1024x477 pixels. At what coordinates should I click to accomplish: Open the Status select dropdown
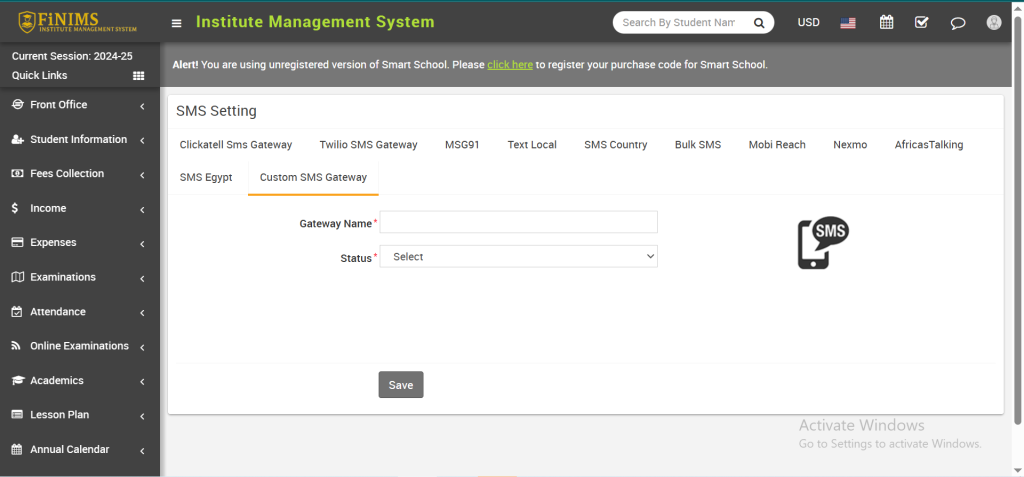[518, 257]
